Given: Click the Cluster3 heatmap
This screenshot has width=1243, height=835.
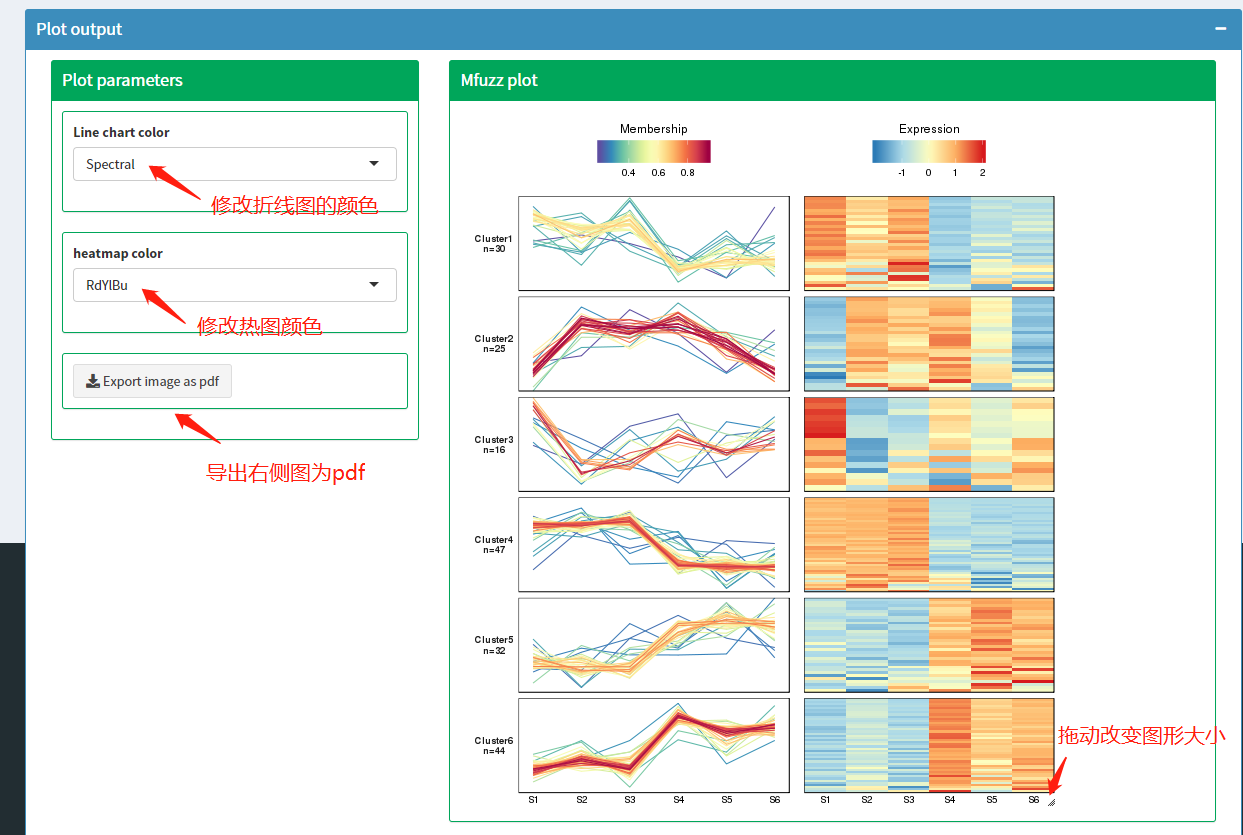Looking at the screenshot, I should coord(928,444).
